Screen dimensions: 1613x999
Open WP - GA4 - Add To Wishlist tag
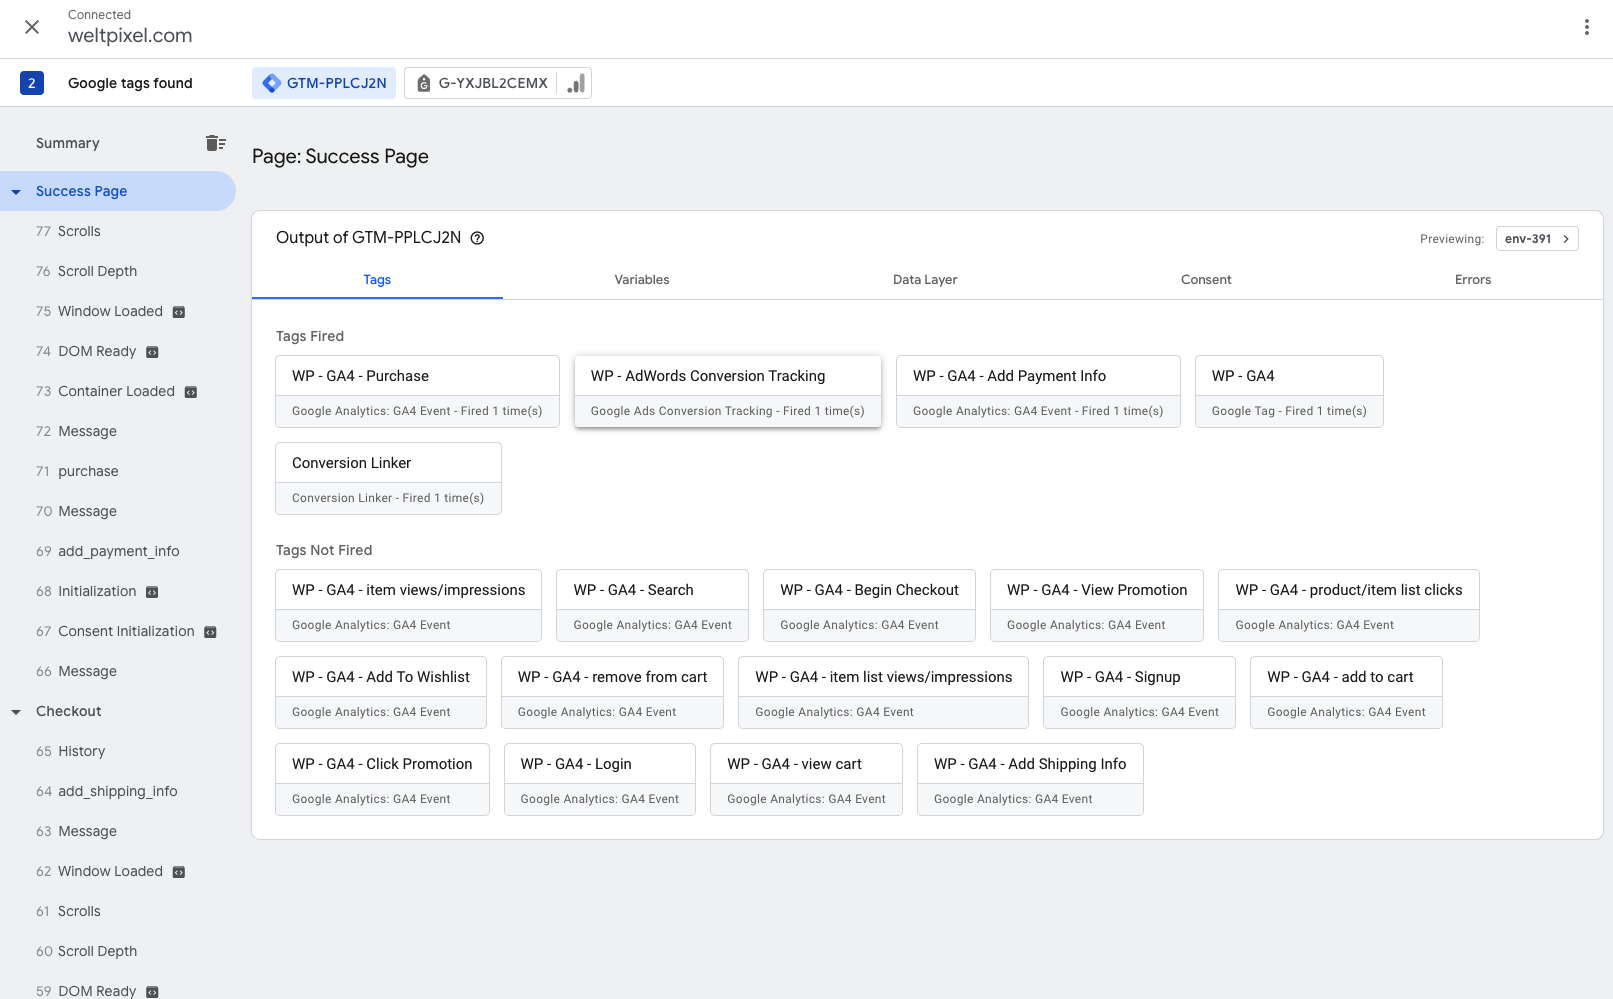tap(381, 692)
